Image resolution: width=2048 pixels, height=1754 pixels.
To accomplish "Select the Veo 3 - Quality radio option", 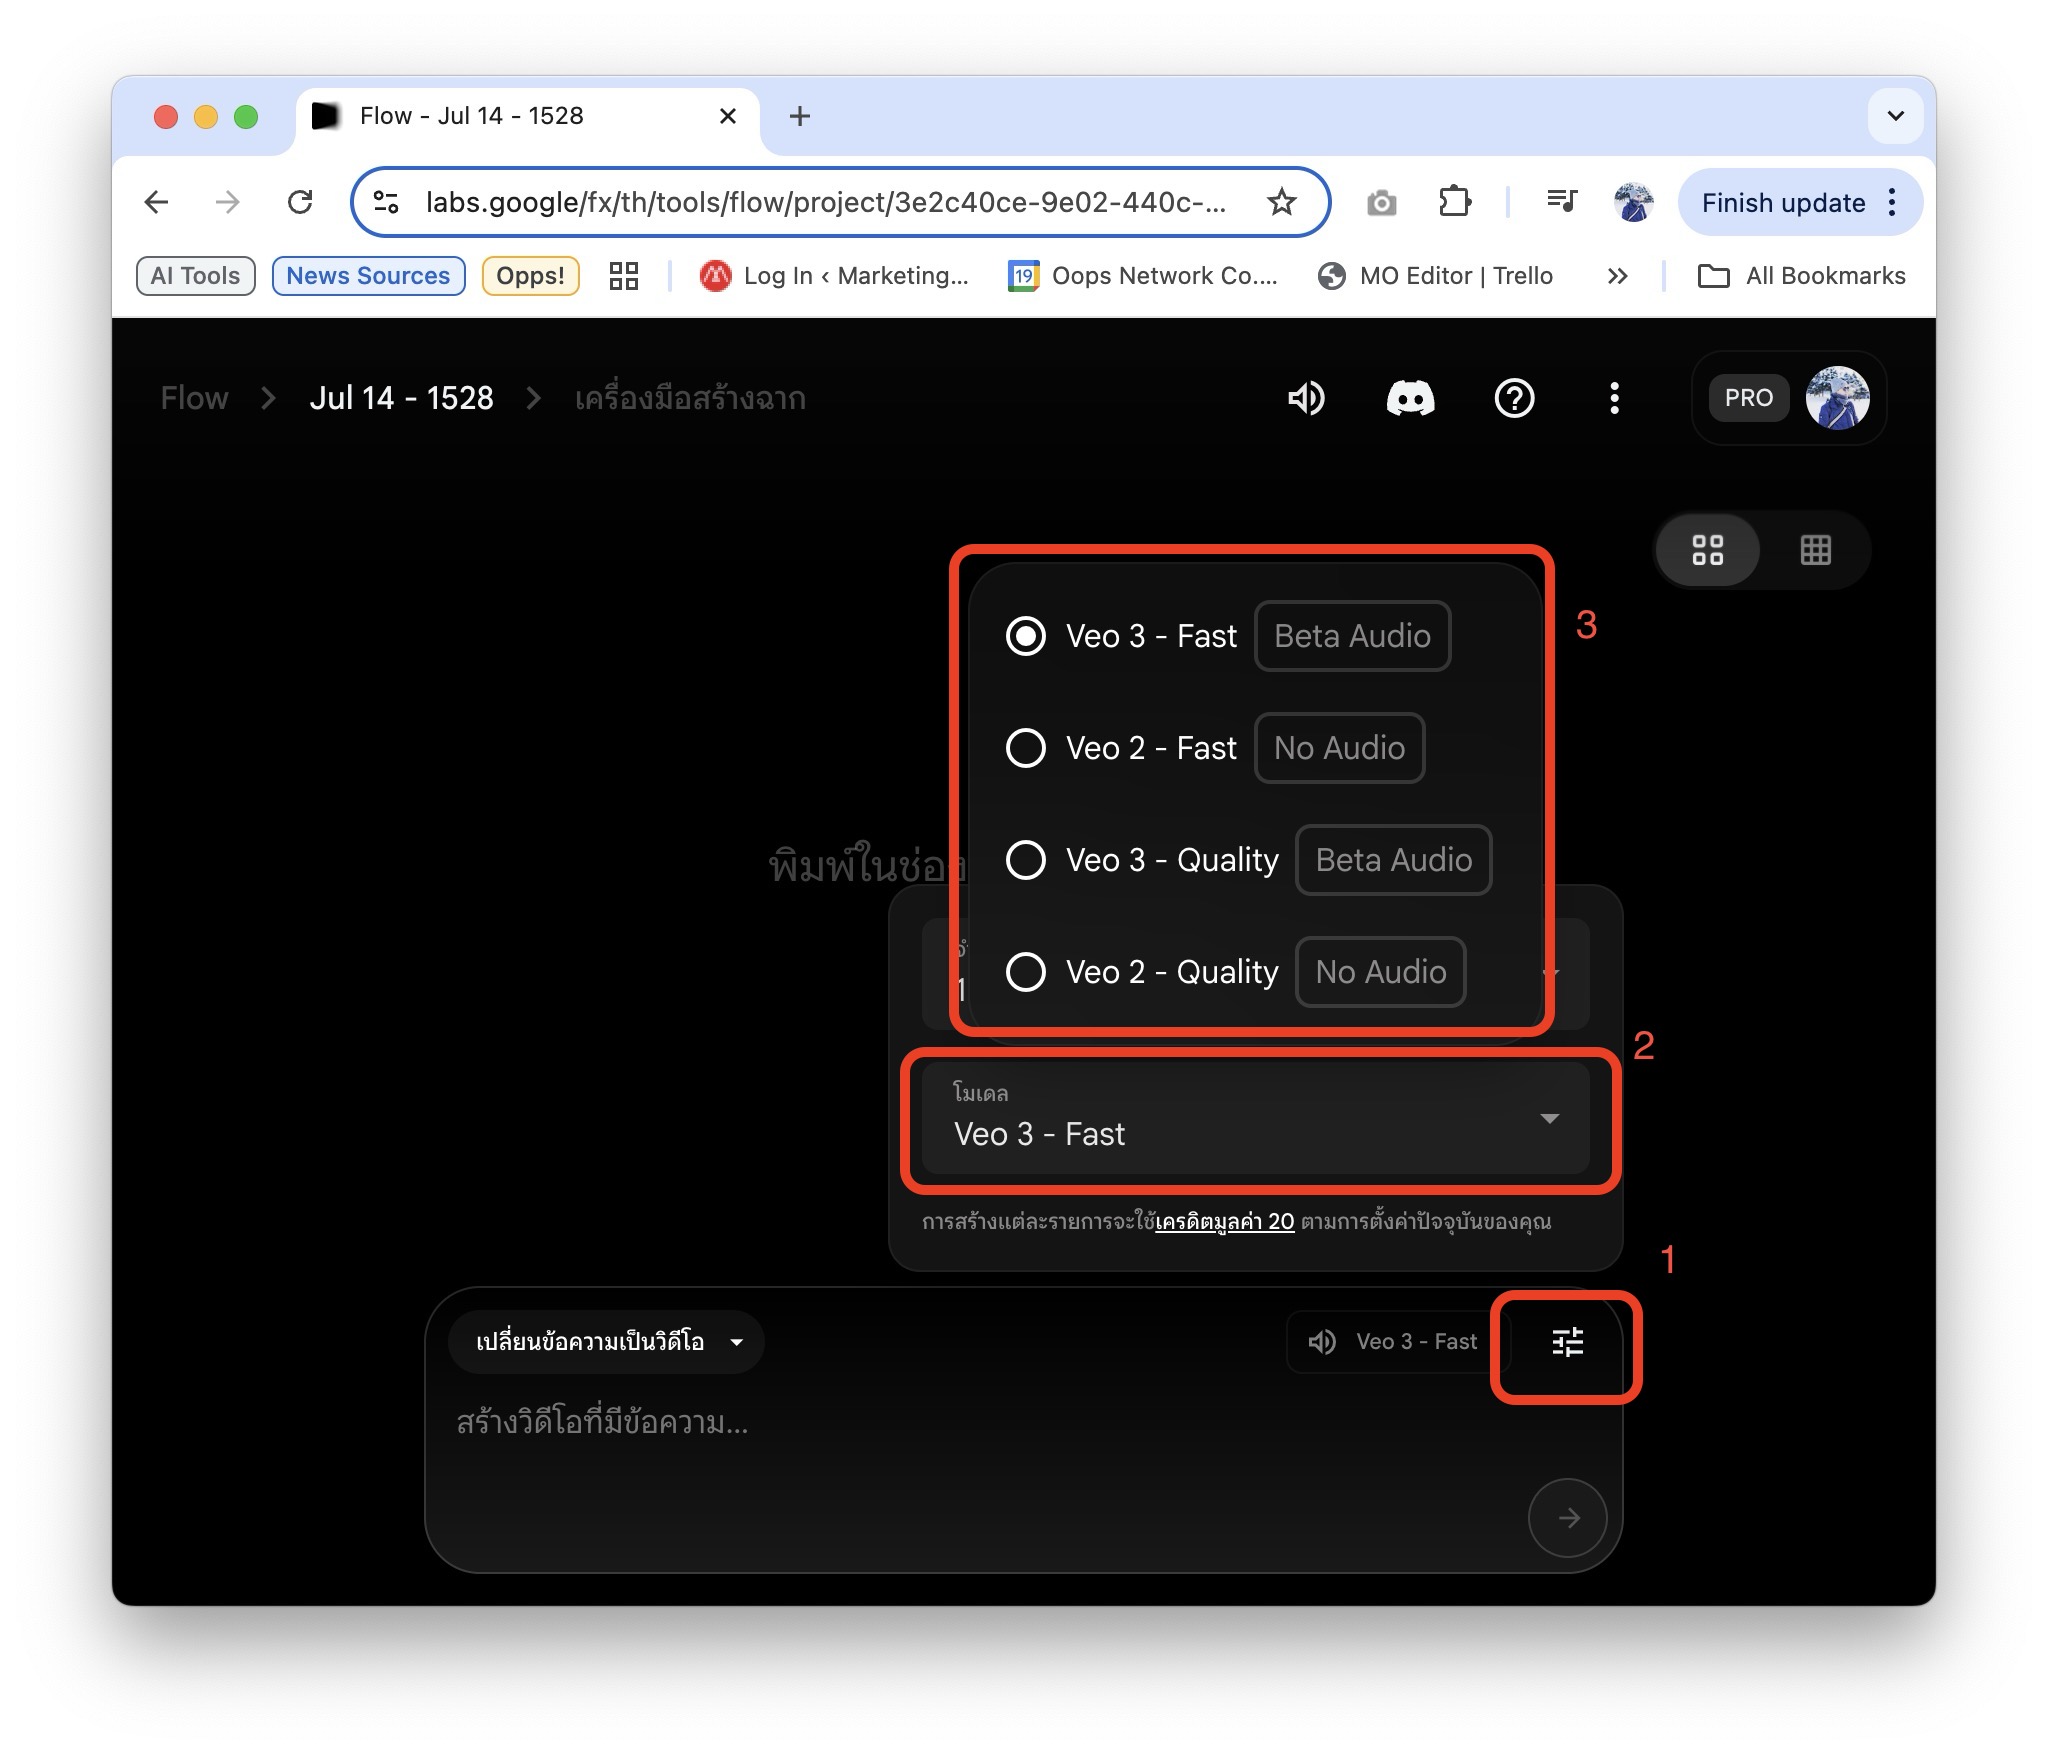I will (1026, 860).
